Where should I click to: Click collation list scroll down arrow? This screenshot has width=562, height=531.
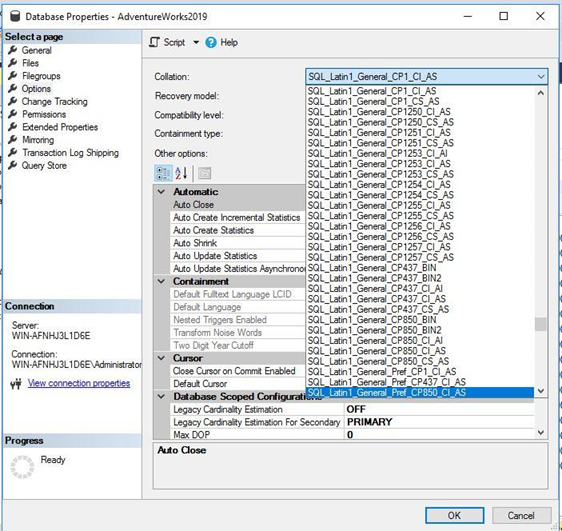pyautogui.click(x=541, y=391)
